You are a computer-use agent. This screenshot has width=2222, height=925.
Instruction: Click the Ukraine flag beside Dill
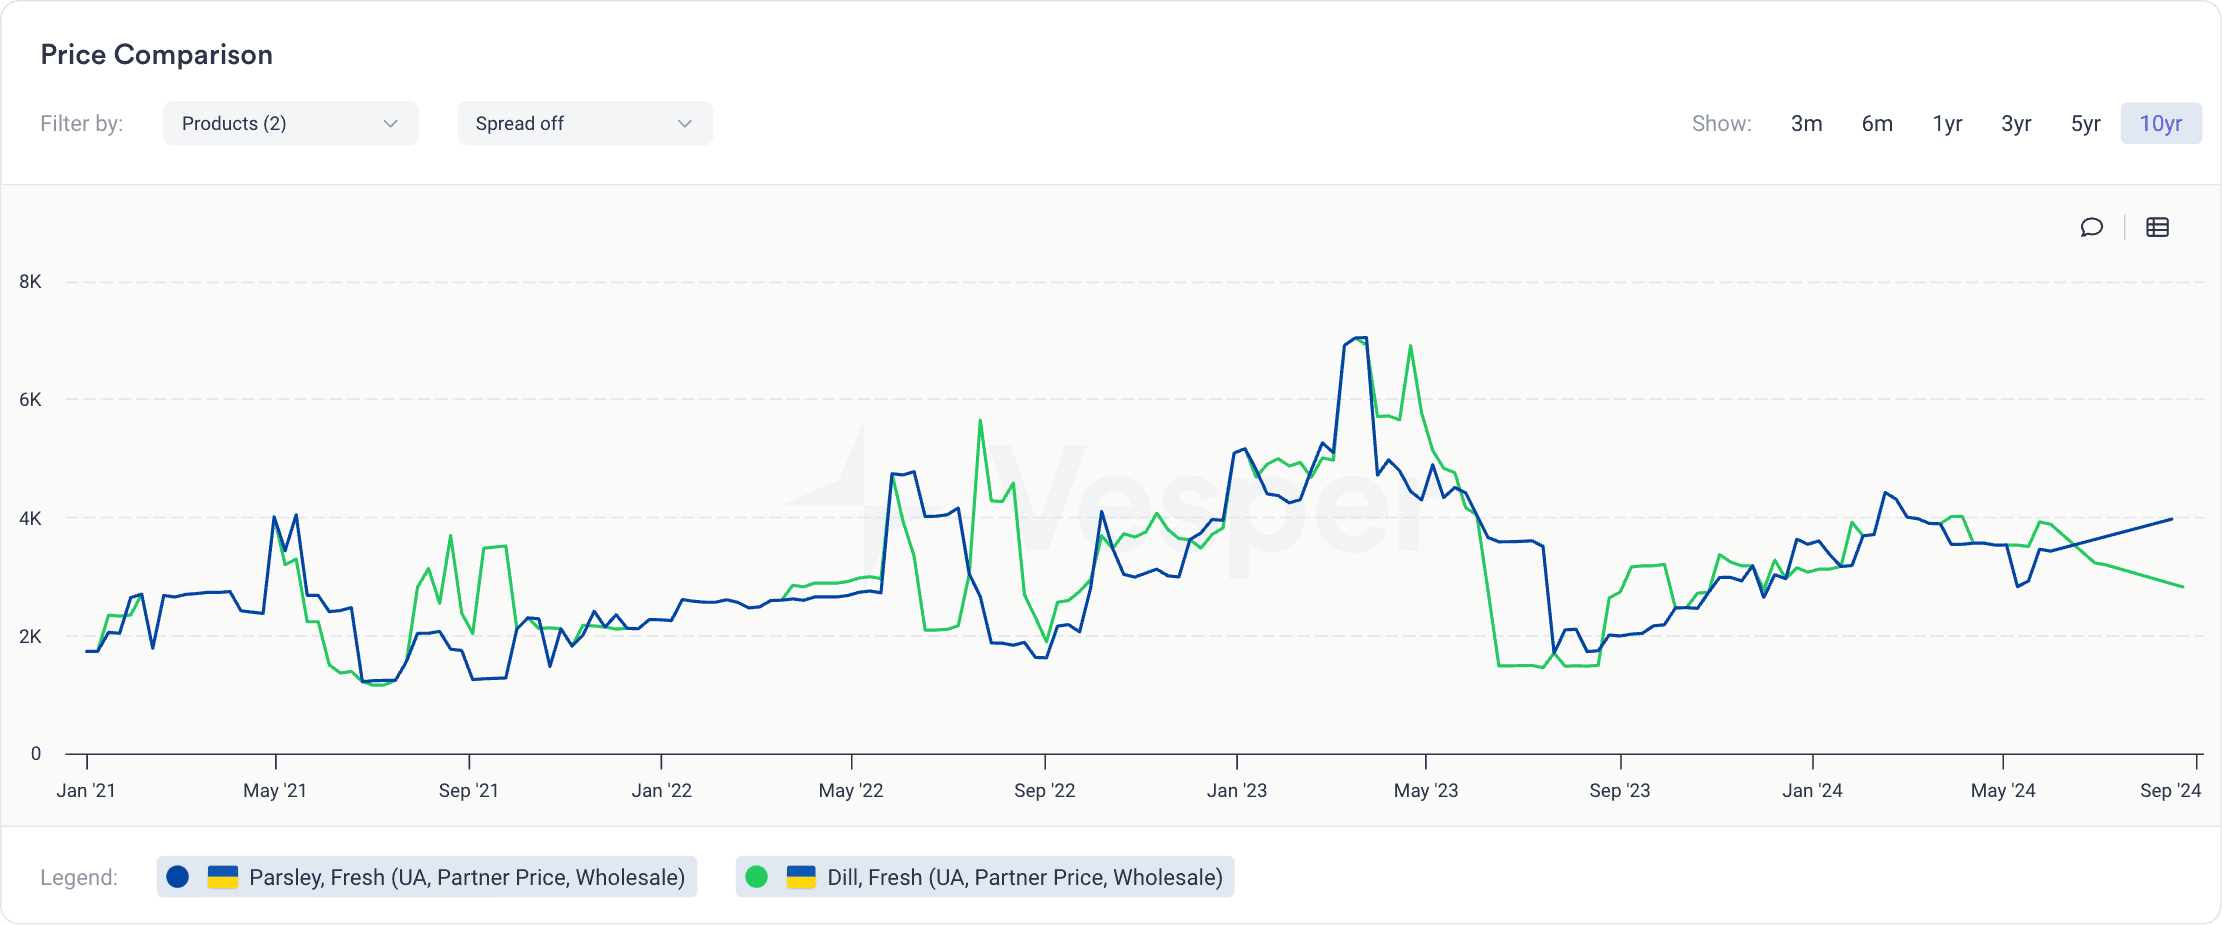(801, 877)
